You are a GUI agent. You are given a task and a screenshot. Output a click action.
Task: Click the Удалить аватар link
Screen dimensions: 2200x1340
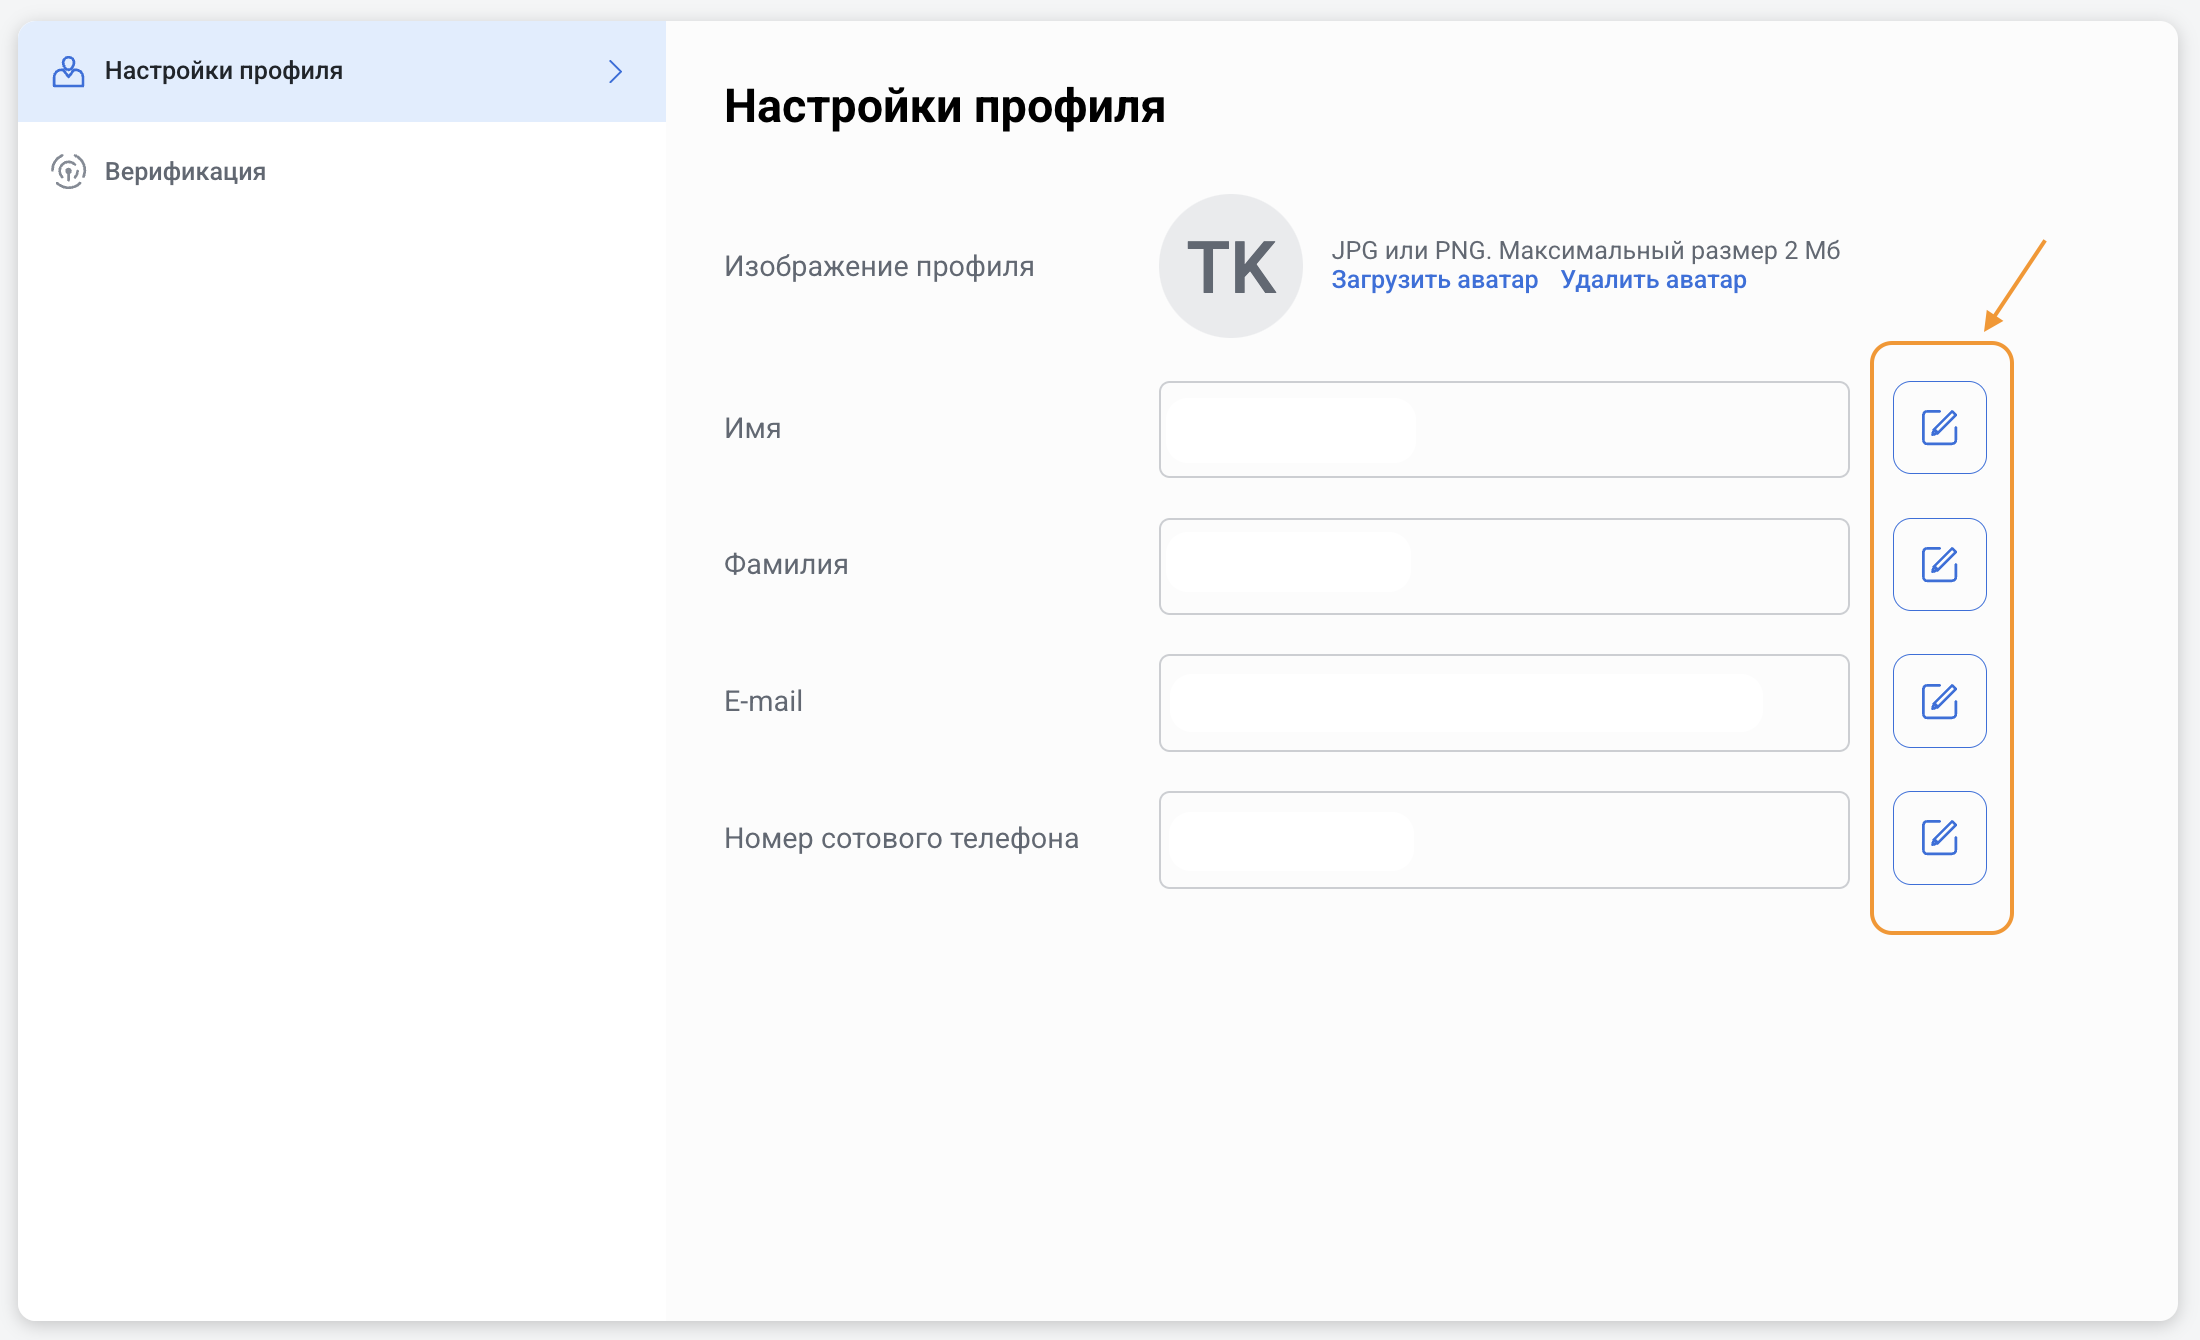(x=1653, y=280)
